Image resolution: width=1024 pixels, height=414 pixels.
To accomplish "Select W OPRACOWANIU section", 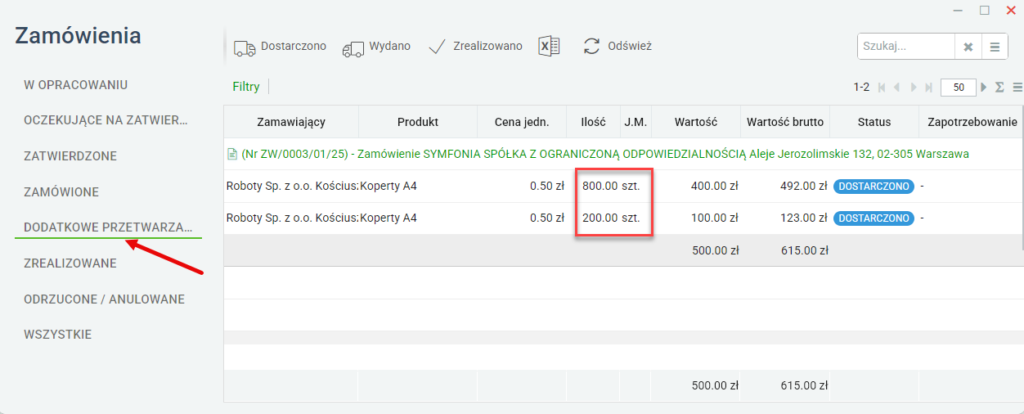I will (x=75, y=85).
